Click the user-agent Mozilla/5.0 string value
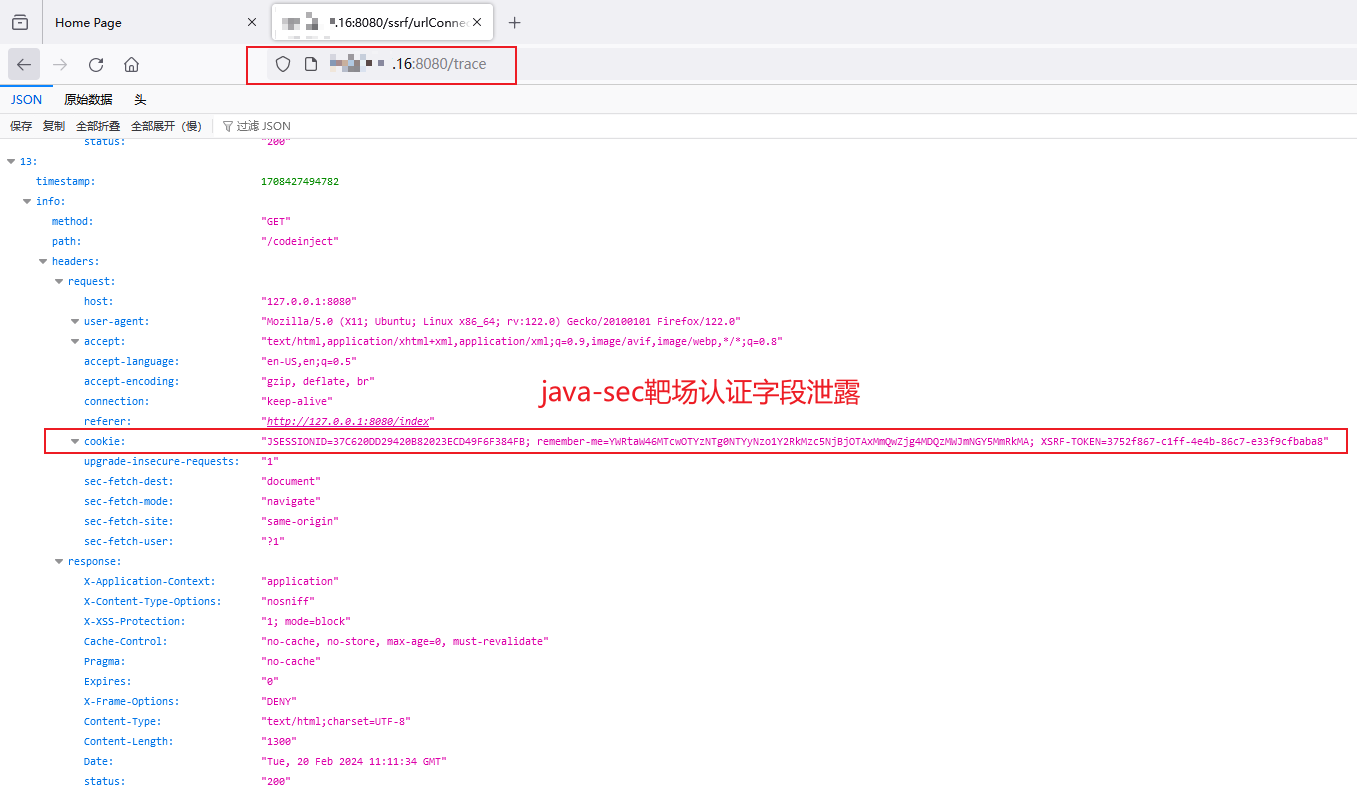Screen dimensions: 1357x792 click(x=501, y=321)
